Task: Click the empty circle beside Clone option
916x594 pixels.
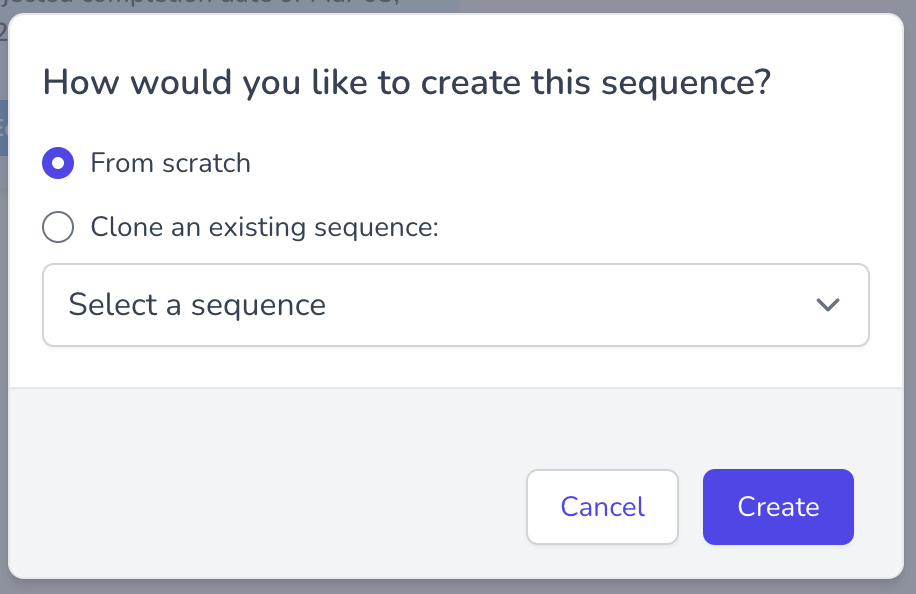Action: pos(58,227)
